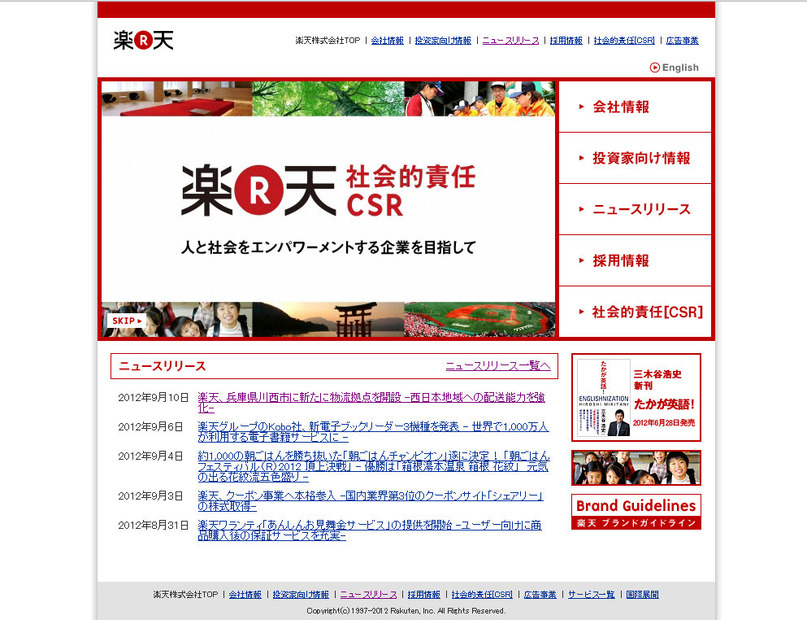Click the red lounge room photo
This screenshot has width=807, height=620.
click(177, 99)
